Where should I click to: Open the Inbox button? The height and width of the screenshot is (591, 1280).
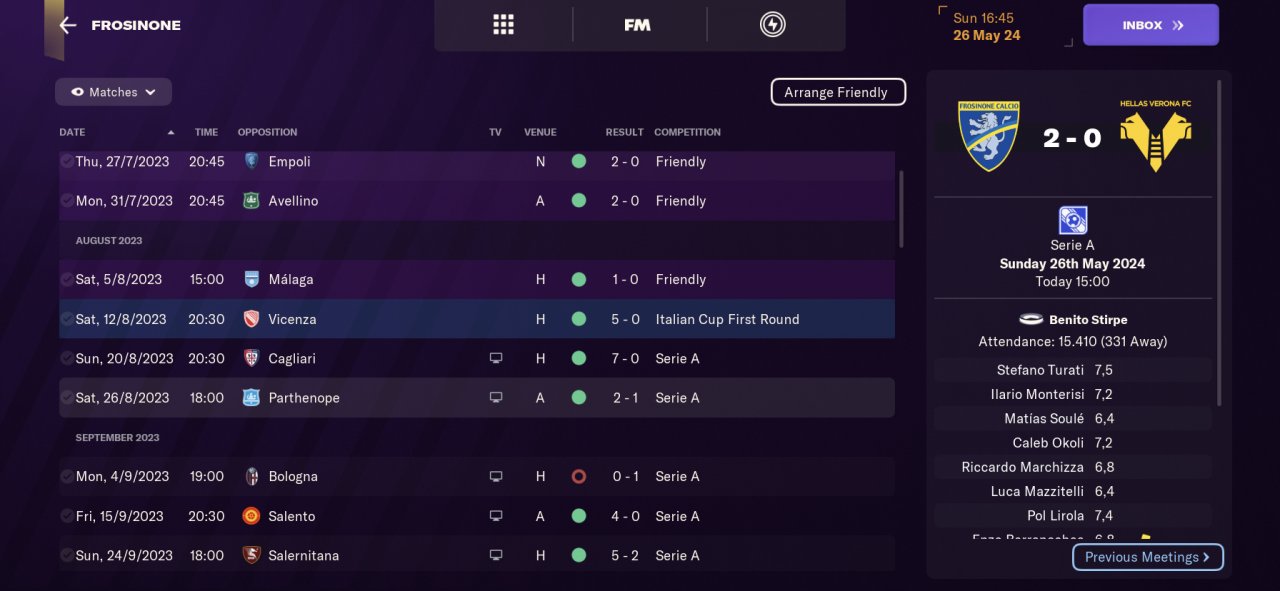pyautogui.click(x=1150, y=25)
